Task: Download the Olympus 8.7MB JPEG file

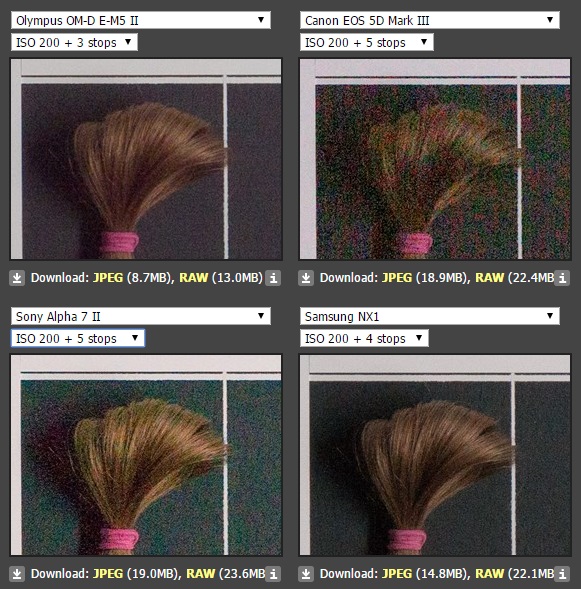Action: coord(108,278)
